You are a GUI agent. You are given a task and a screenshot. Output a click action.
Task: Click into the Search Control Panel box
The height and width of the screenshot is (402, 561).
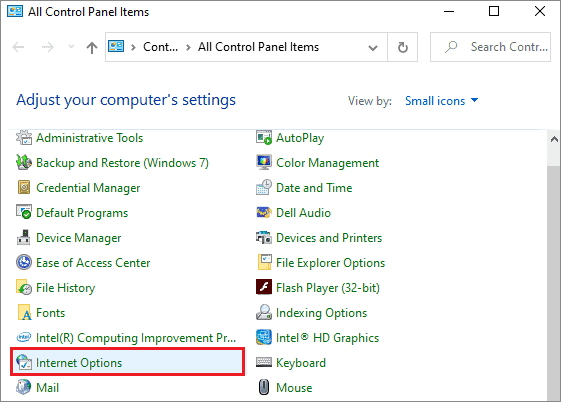490,47
